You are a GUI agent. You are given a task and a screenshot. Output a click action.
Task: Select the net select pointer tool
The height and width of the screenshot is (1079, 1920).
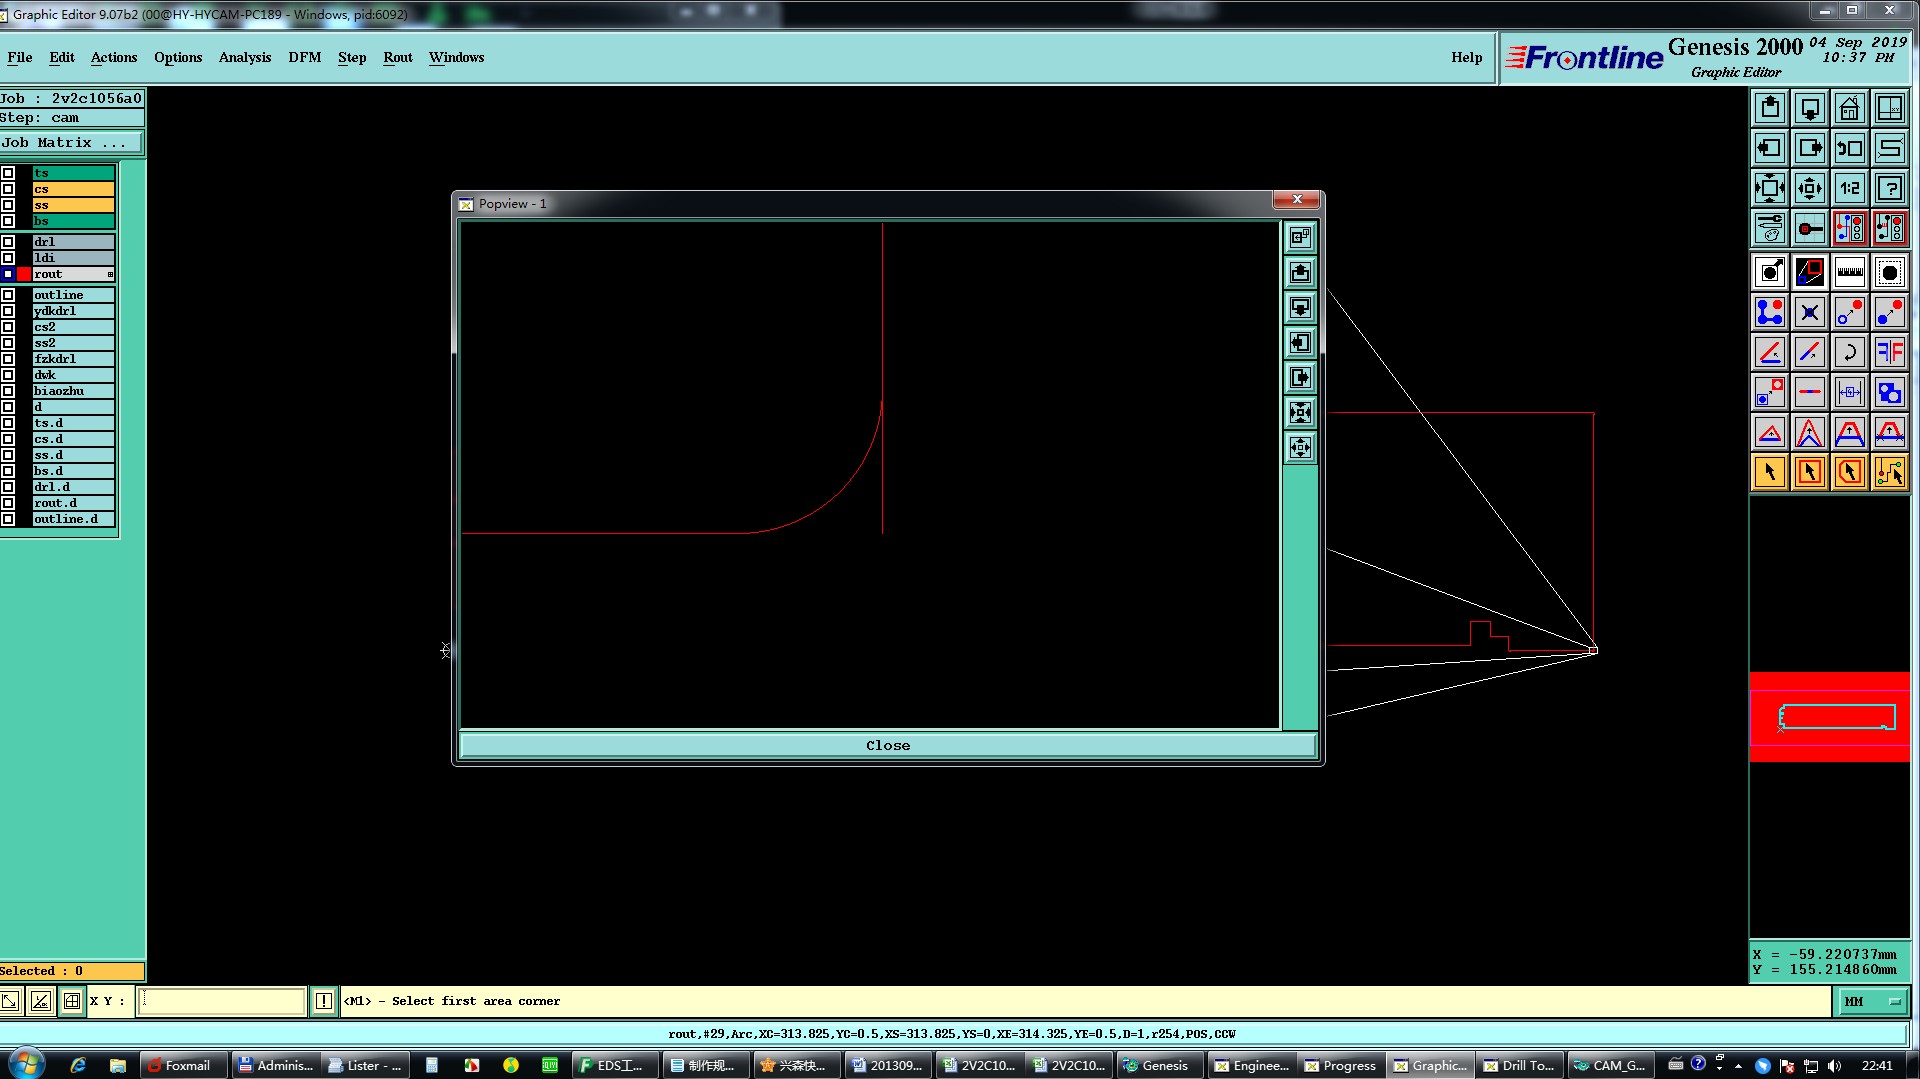[x=1890, y=472]
